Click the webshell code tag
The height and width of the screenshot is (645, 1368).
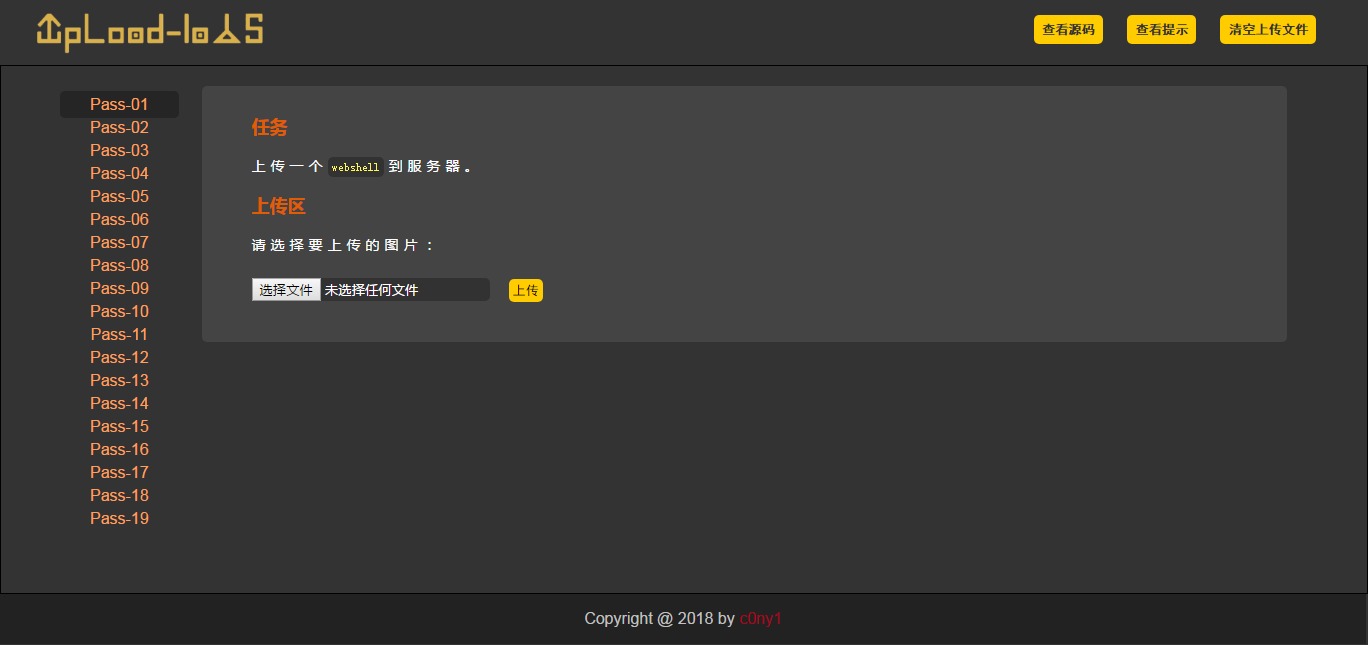pyautogui.click(x=356, y=167)
